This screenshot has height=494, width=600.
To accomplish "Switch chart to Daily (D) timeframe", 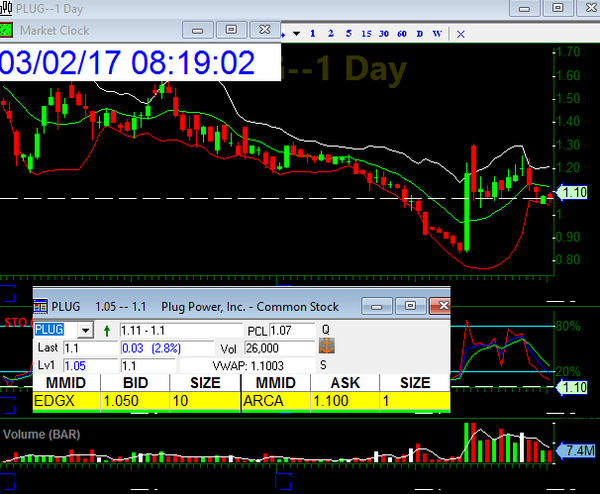I will (419, 33).
